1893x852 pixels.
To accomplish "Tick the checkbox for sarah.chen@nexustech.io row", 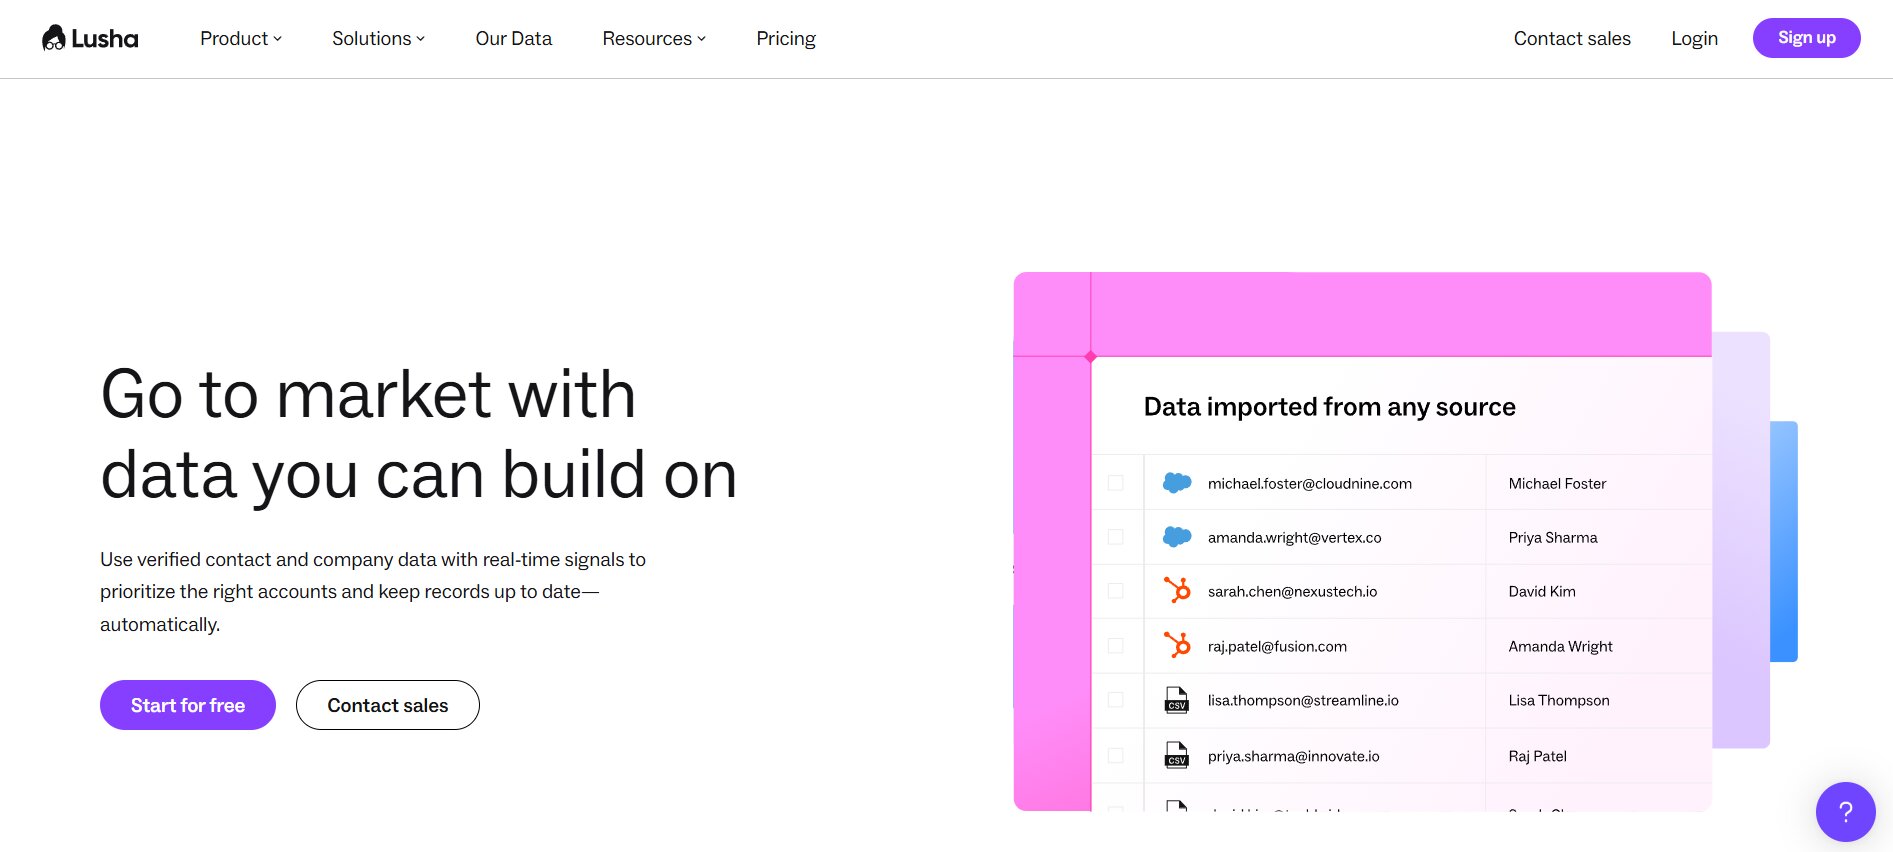I will pos(1116,591).
